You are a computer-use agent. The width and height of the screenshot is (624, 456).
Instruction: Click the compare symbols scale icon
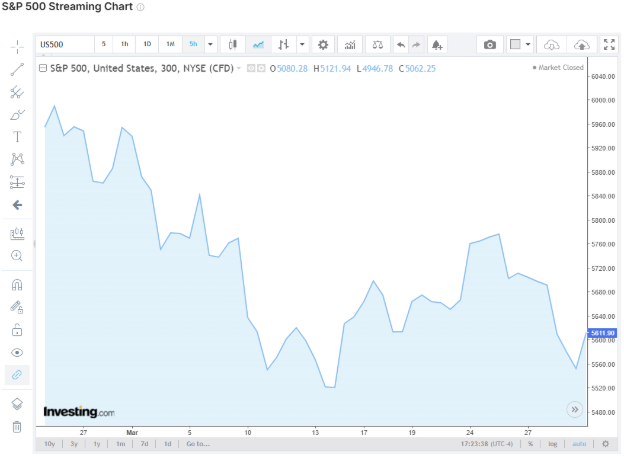[x=378, y=45]
